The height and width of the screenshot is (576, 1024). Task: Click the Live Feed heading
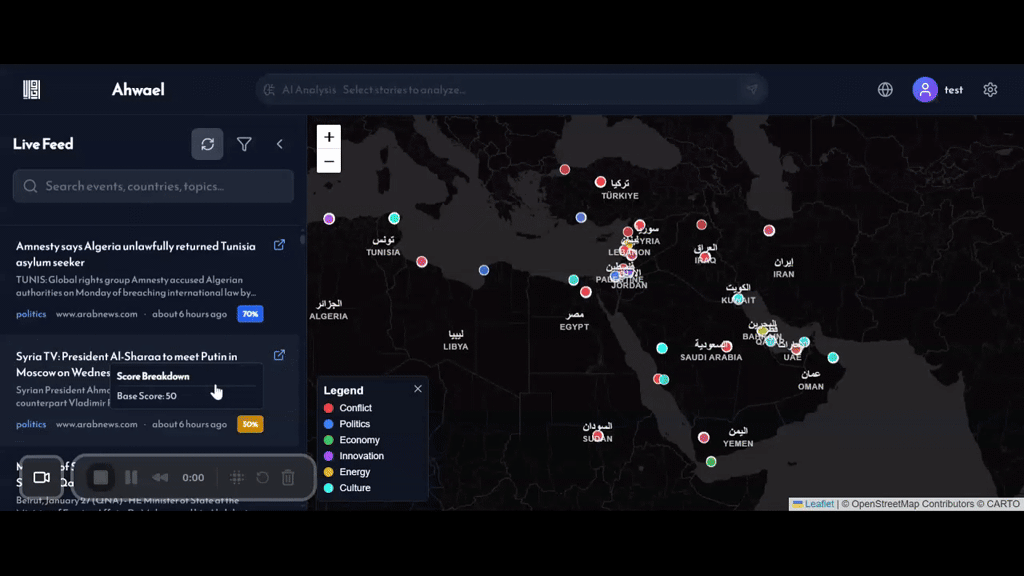click(x=43, y=144)
